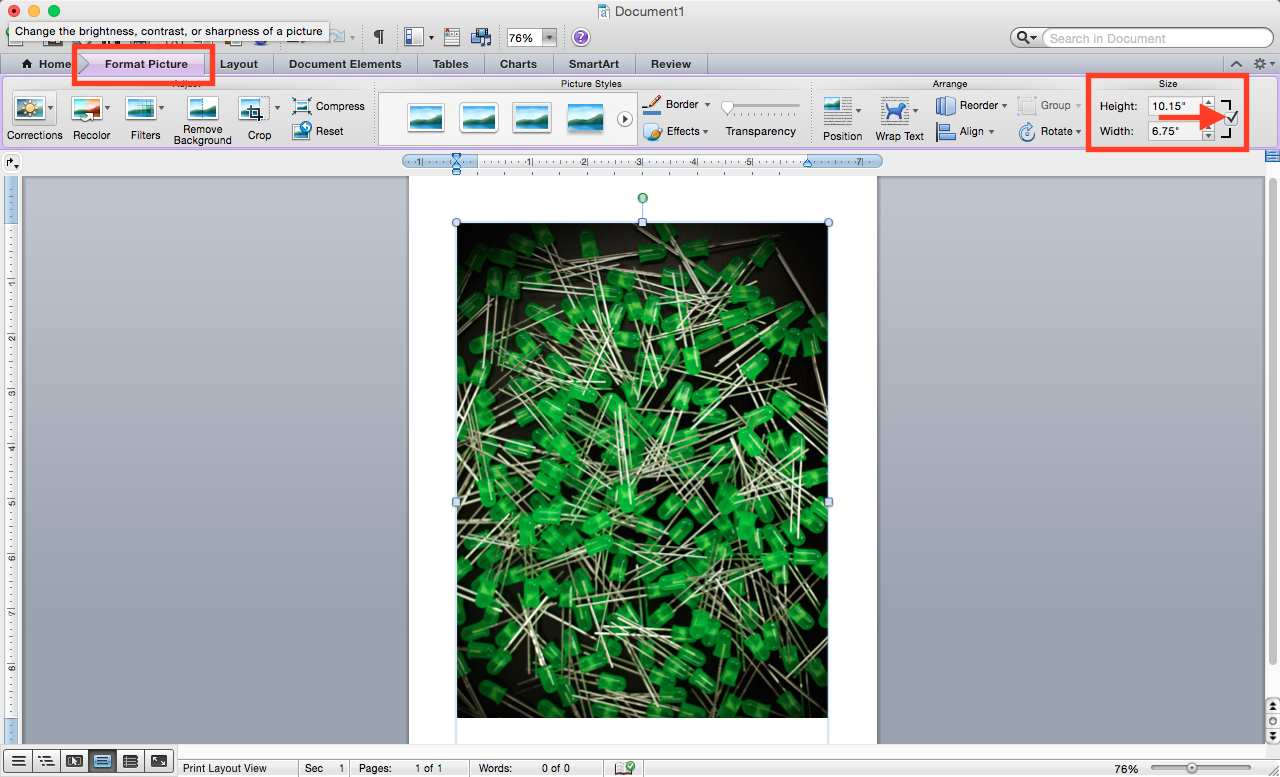Viewport: 1280px width, 777px height.
Task: Open the Home tab
Action: pos(46,64)
